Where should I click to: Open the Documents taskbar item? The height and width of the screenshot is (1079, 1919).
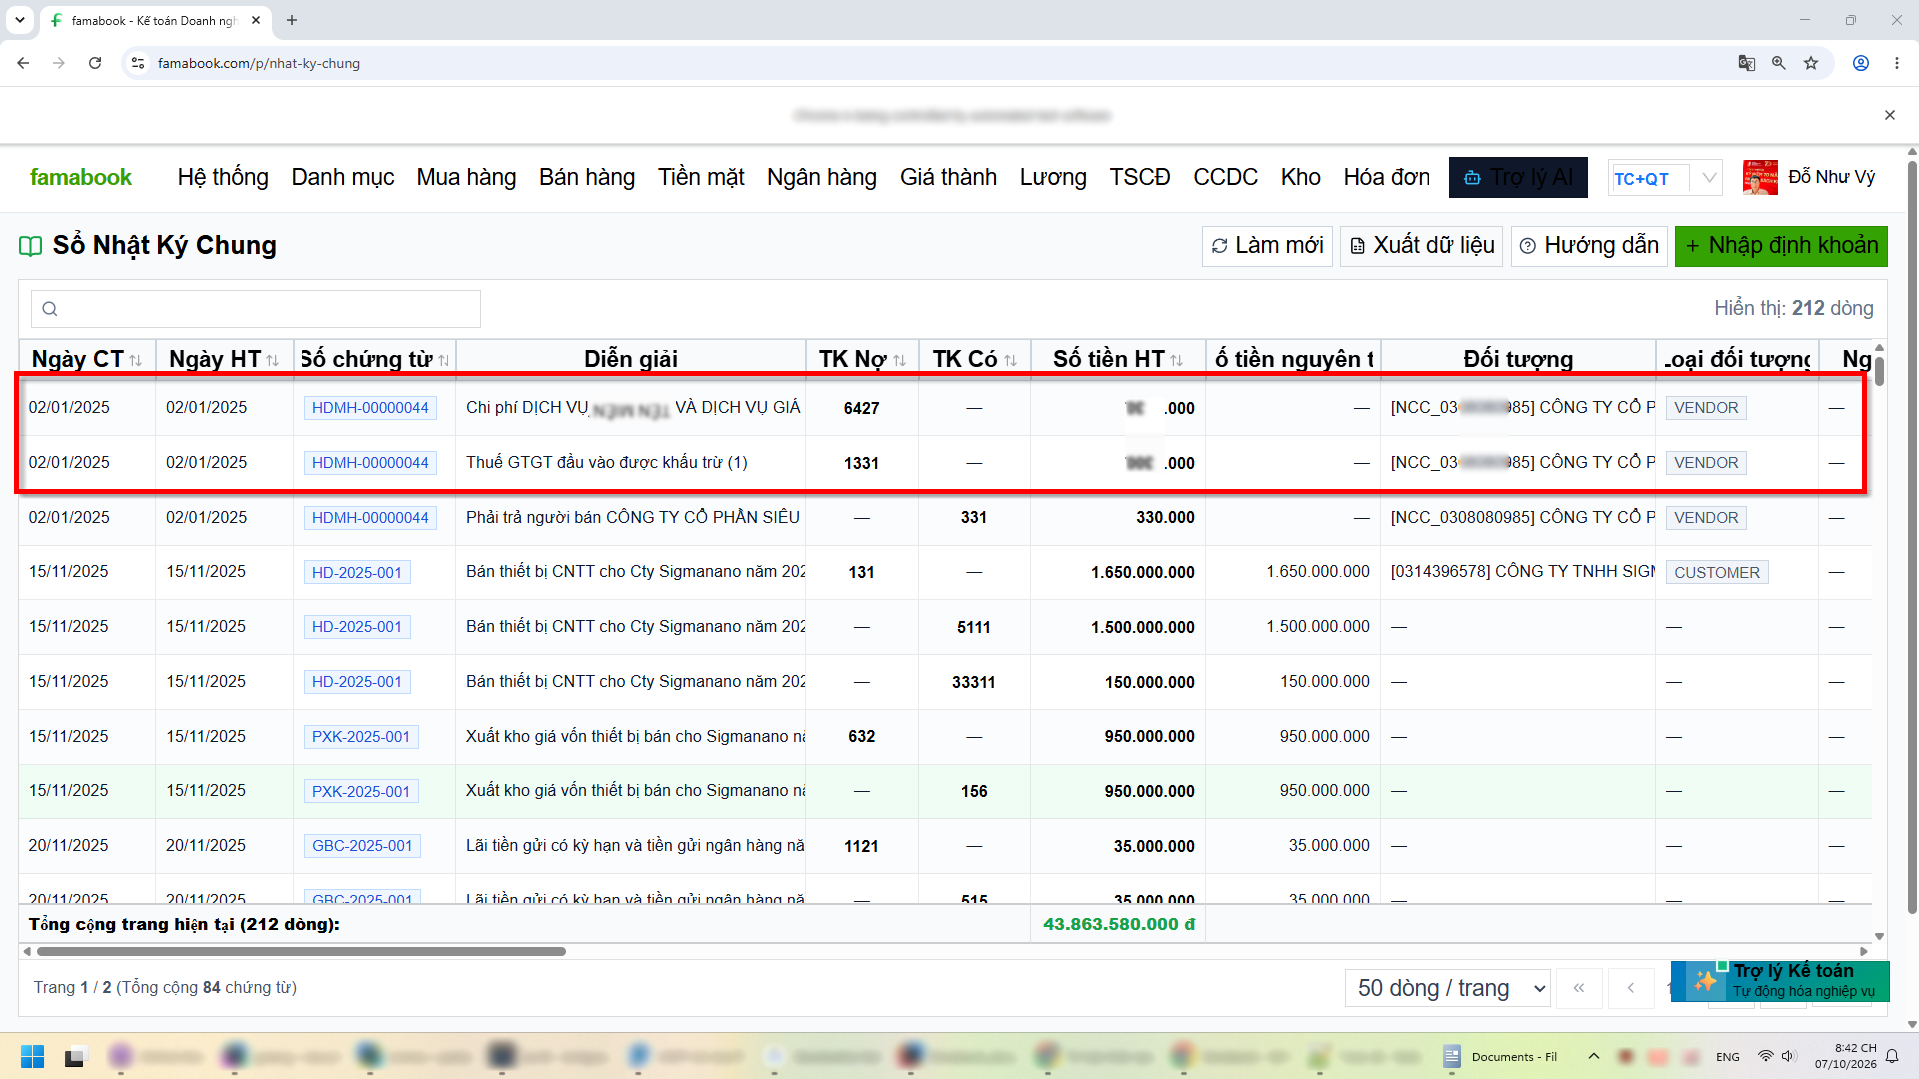tap(1502, 1057)
